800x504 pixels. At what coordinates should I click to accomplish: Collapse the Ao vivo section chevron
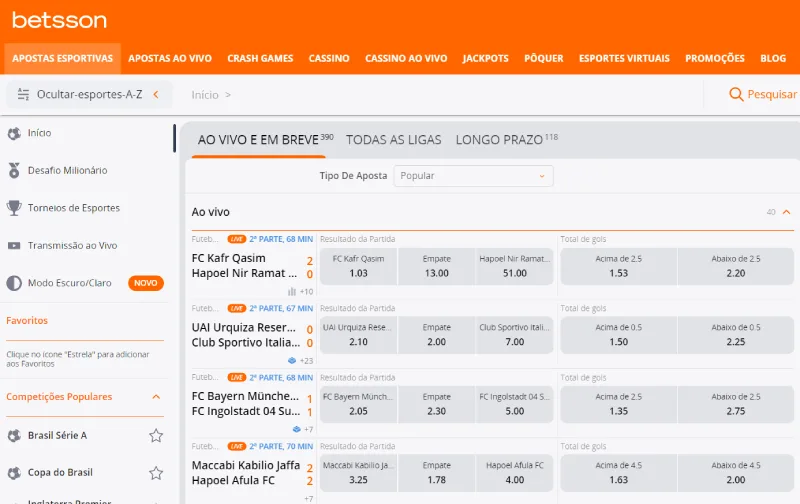[x=786, y=212]
